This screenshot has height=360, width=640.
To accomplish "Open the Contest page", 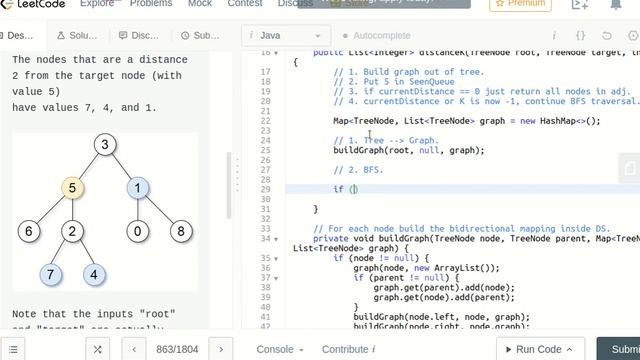I will pyautogui.click(x=245, y=4).
